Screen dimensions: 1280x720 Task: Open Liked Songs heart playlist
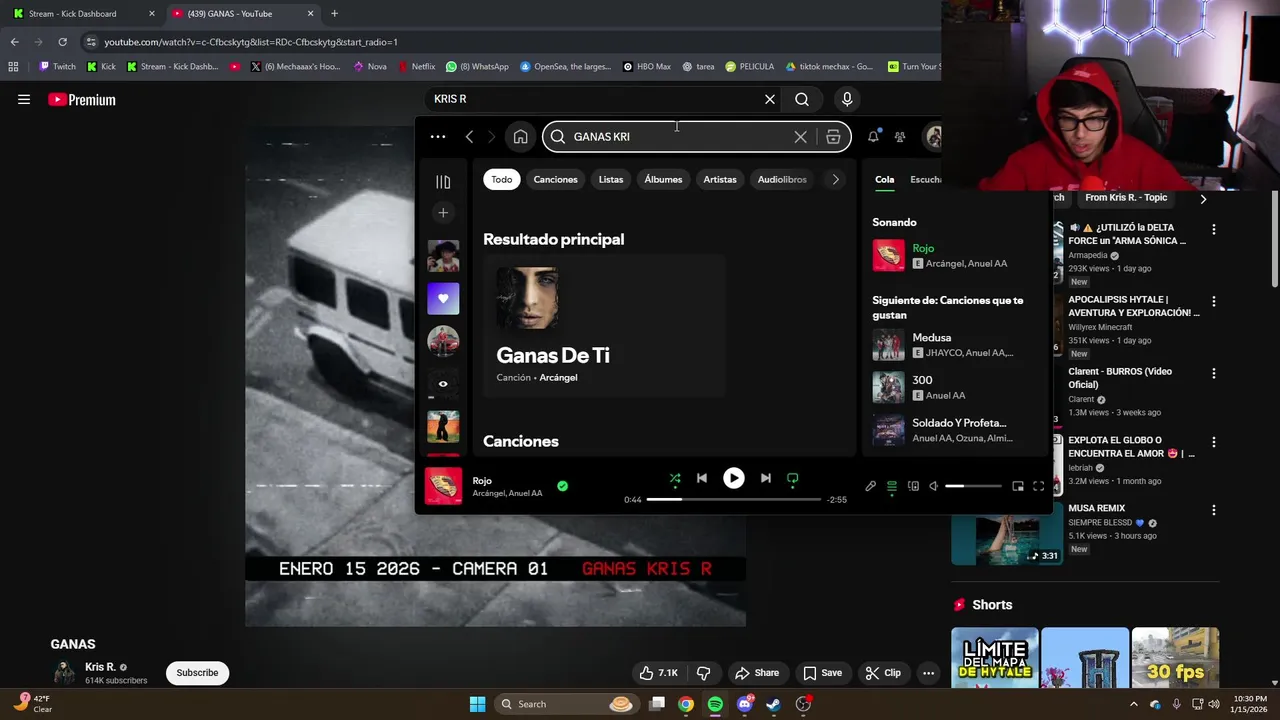tap(443, 298)
